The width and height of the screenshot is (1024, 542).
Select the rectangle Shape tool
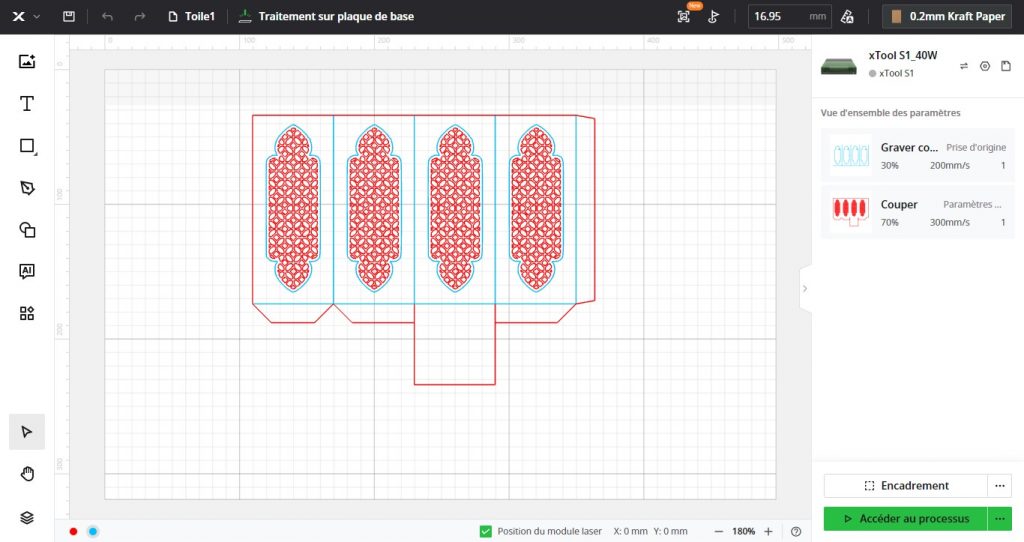27,146
